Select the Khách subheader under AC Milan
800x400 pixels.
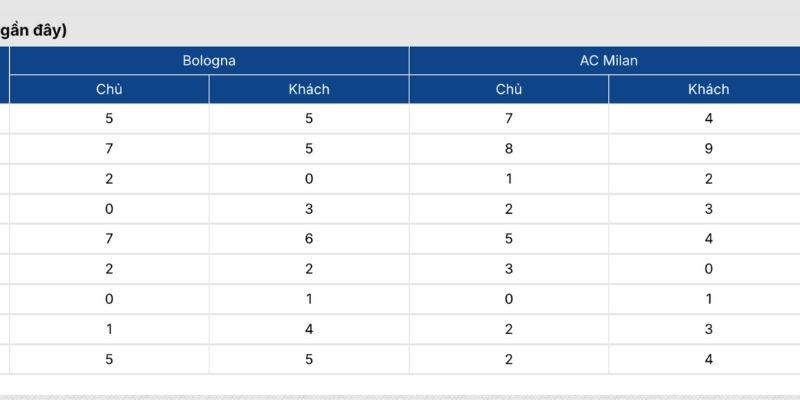[708, 89]
